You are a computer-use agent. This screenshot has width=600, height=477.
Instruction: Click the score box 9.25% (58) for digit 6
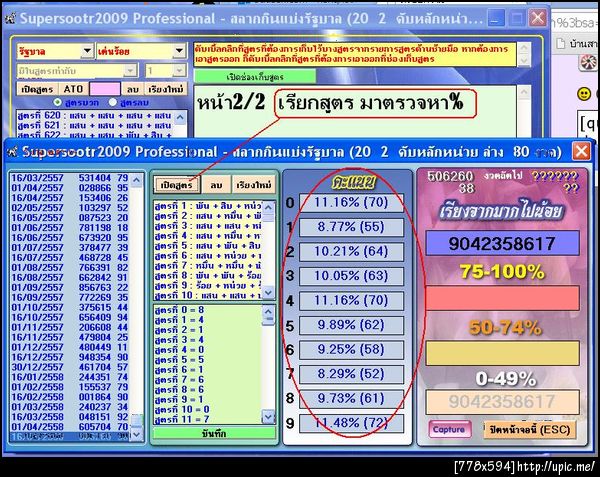click(351, 350)
